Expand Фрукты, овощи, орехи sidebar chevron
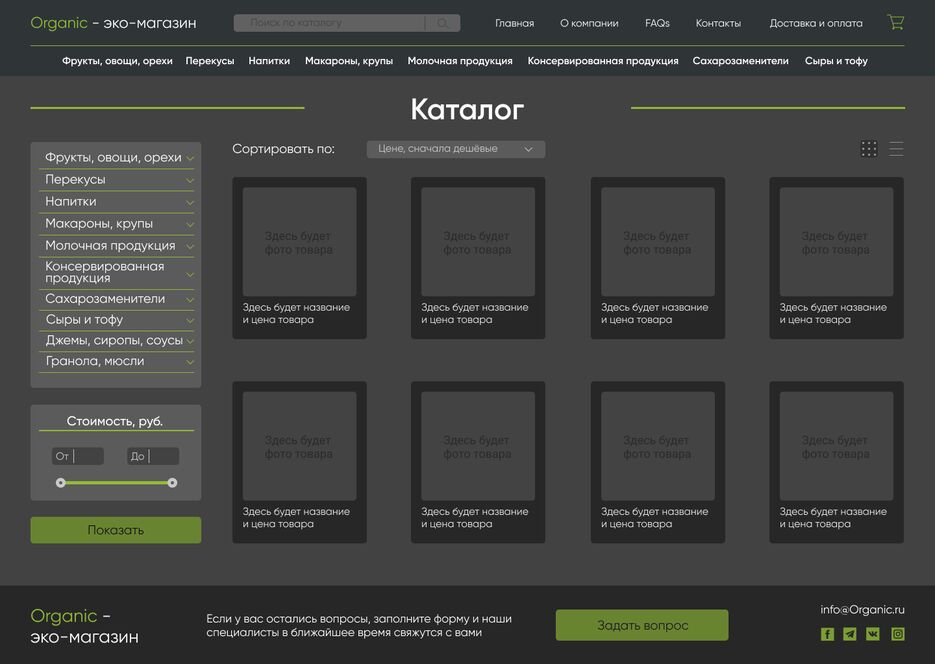The image size is (935, 664). 190,159
